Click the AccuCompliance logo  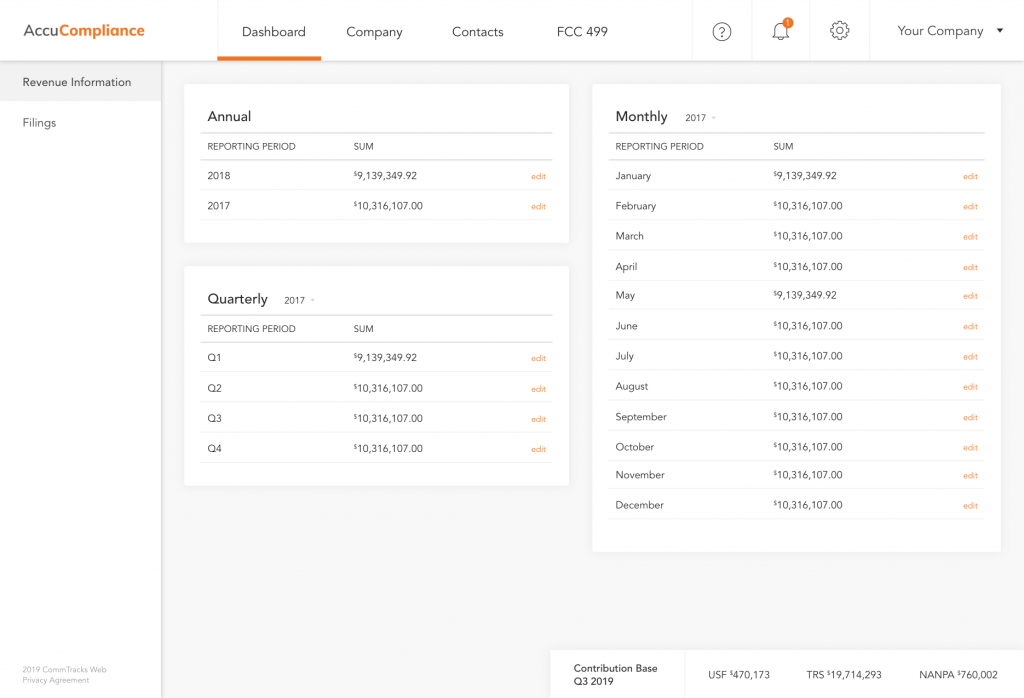coord(84,31)
